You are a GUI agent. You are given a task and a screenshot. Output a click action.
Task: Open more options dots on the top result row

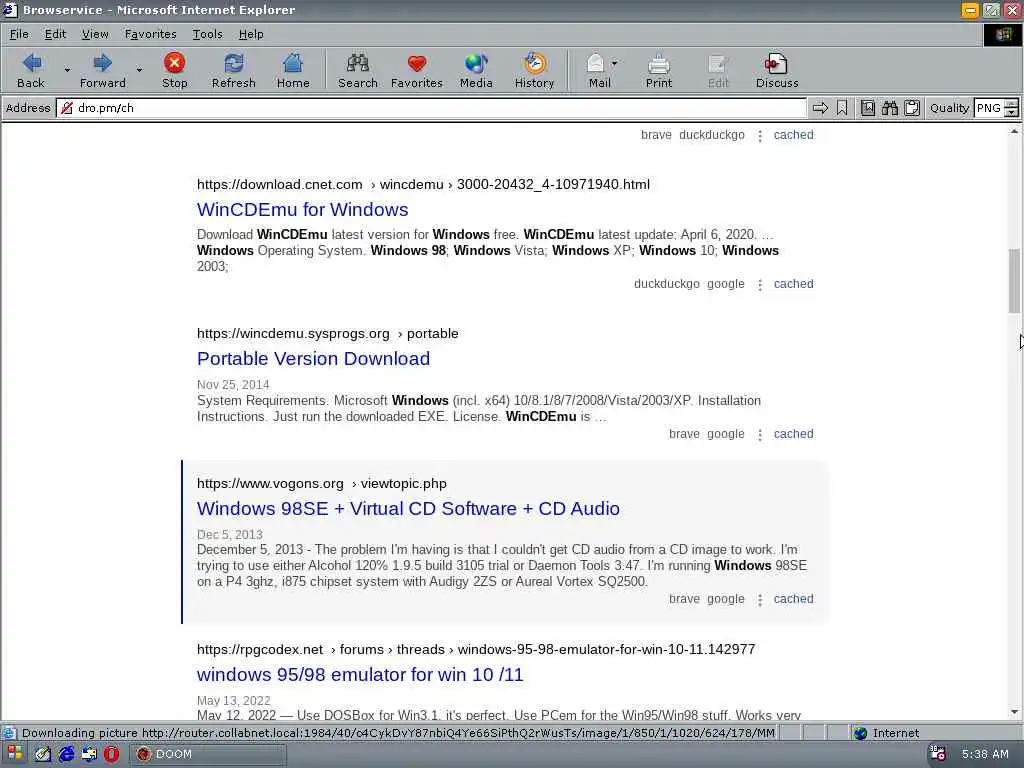pos(760,136)
